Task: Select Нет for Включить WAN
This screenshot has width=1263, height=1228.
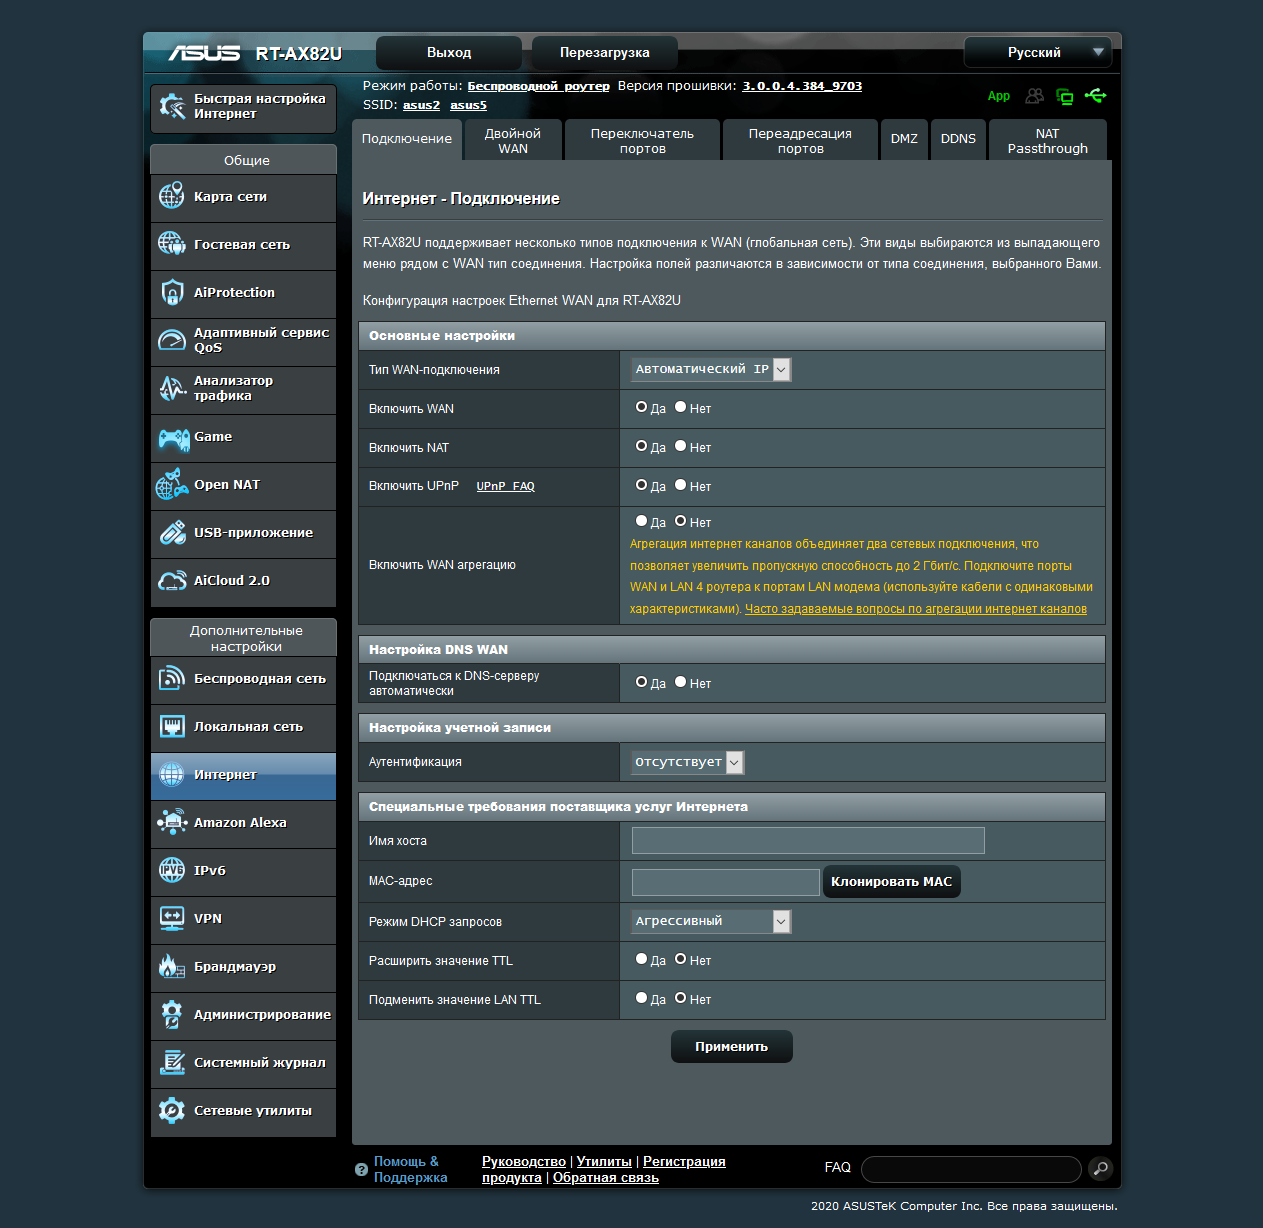Action: tap(680, 407)
